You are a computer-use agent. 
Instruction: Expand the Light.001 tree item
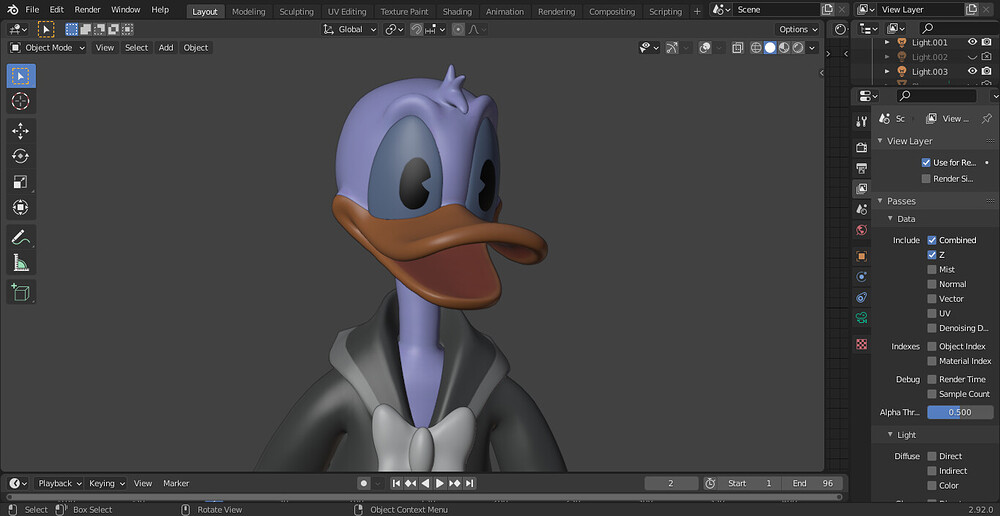pyautogui.click(x=886, y=42)
